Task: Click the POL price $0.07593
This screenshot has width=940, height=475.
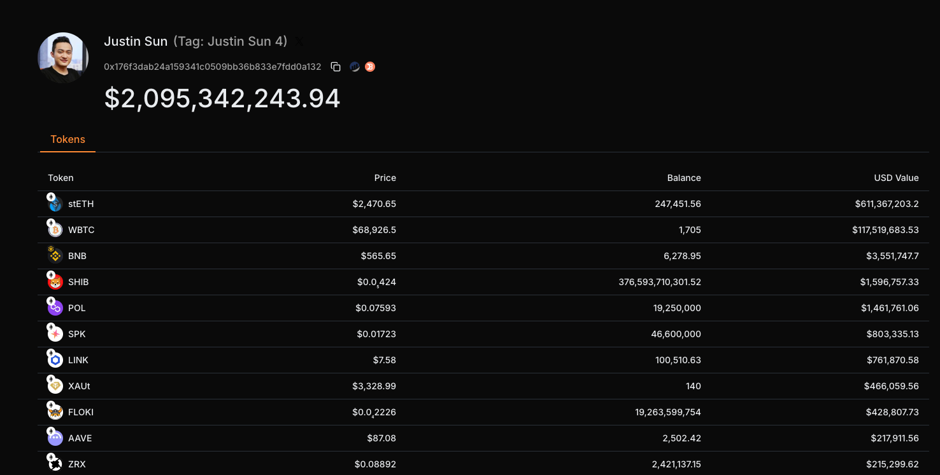Action: tap(375, 308)
